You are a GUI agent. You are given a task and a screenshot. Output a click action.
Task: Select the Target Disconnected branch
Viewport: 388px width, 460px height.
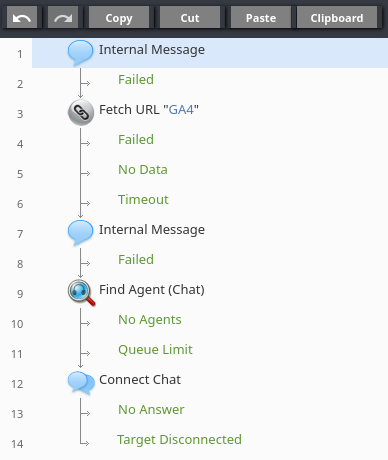(x=179, y=440)
